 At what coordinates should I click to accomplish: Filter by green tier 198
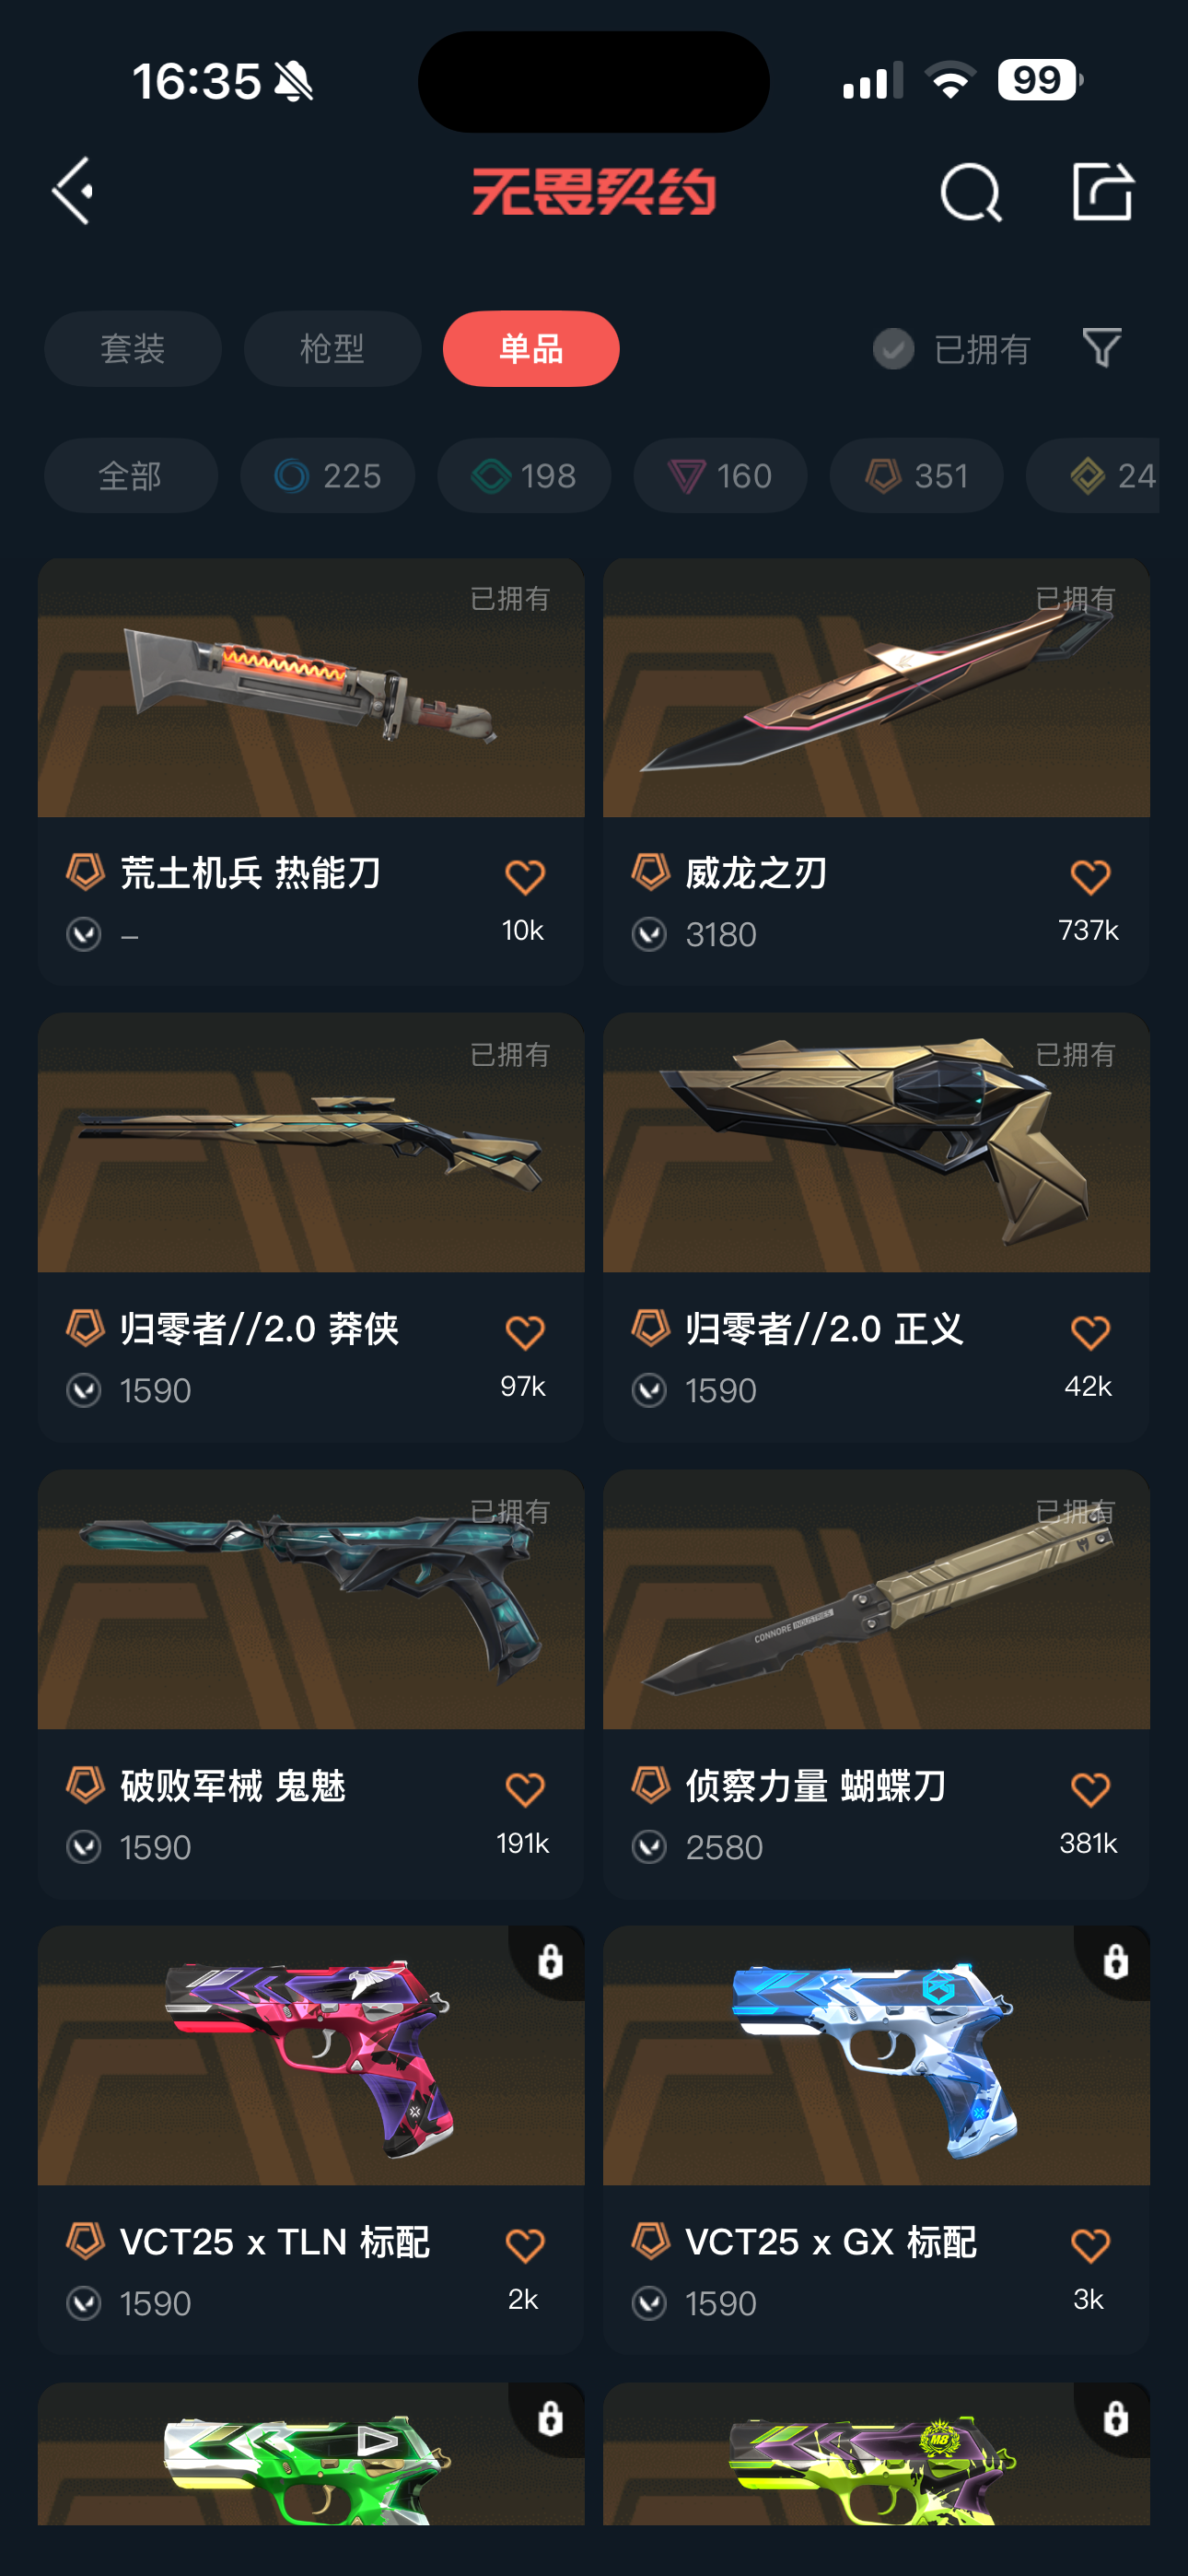tap(524, 476)
